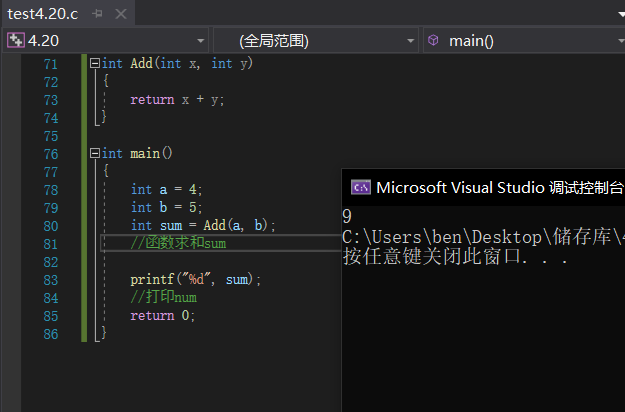This screenshot has height=412, width=625.
Task: Open the tab overflow dropdown arrow
Action: coord(621,14)
